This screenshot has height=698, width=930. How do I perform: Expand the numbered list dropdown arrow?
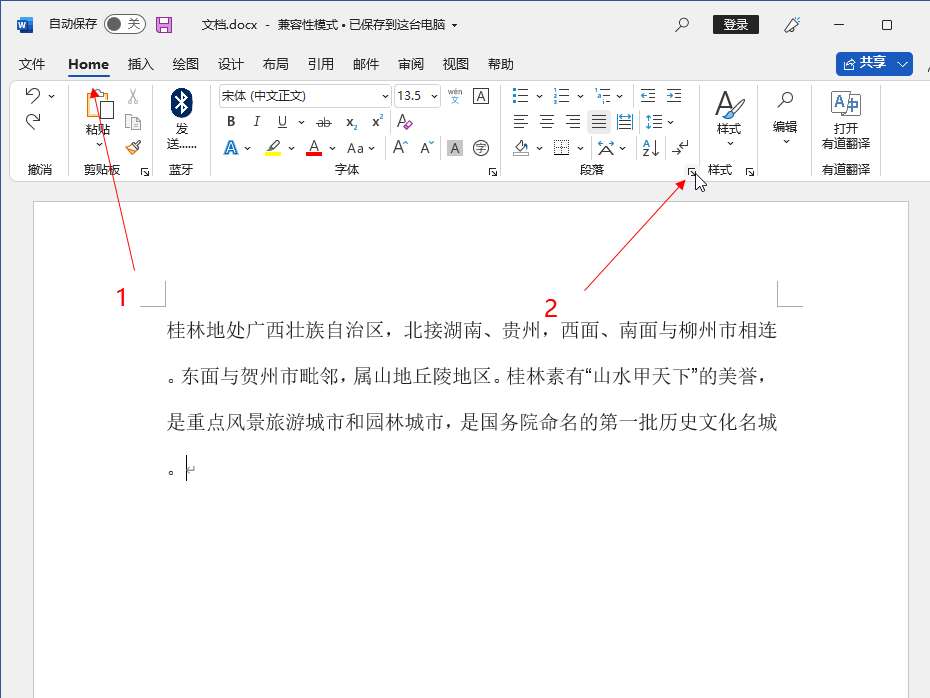click(x=580, y=96)
